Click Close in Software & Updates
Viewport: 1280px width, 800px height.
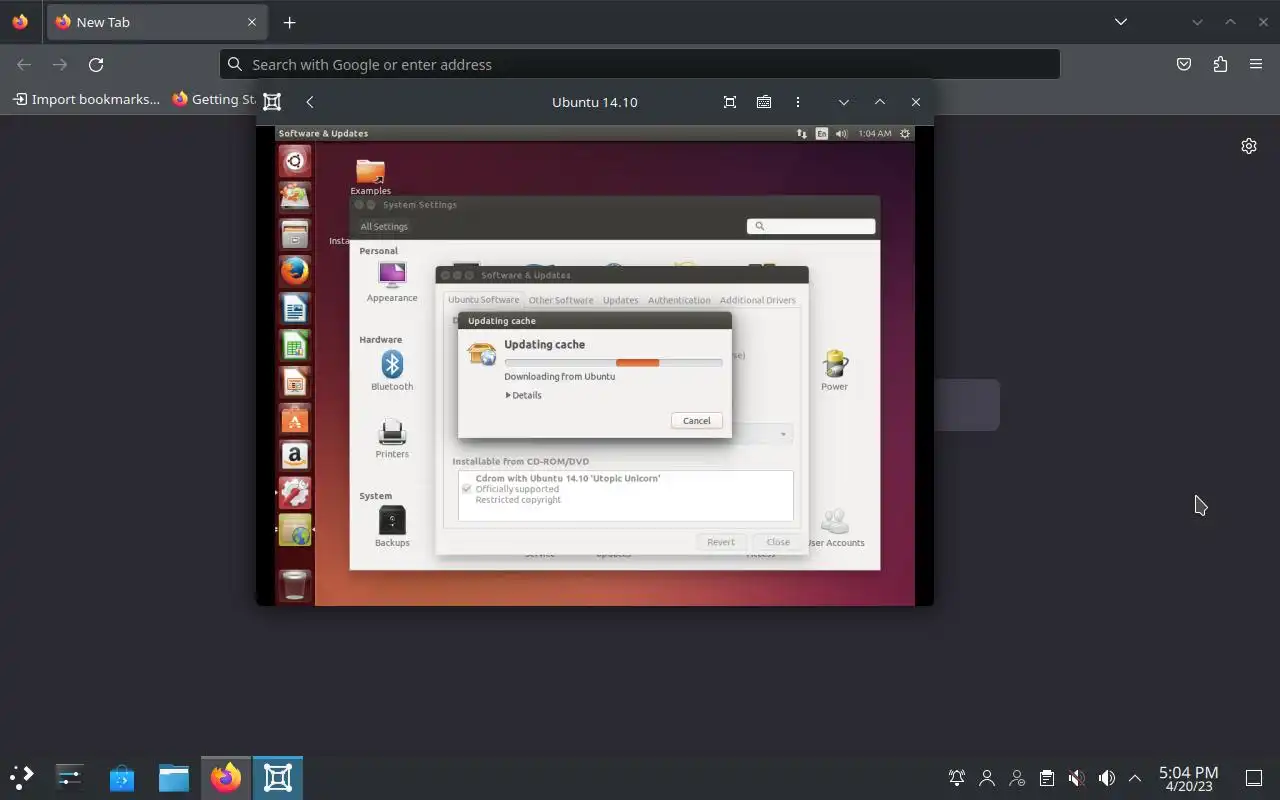[778, 542]
